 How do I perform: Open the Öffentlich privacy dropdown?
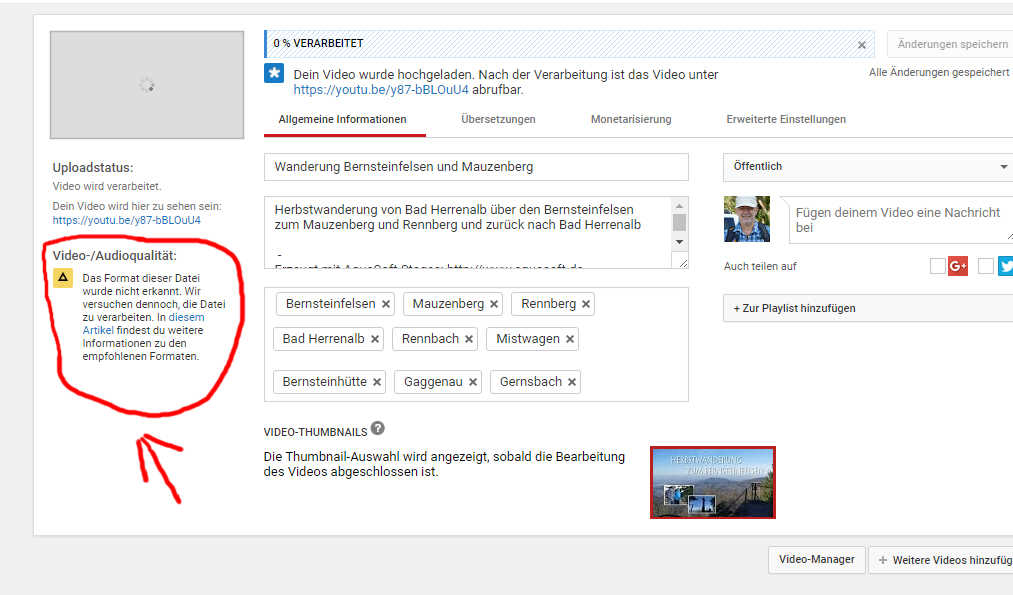867,167
